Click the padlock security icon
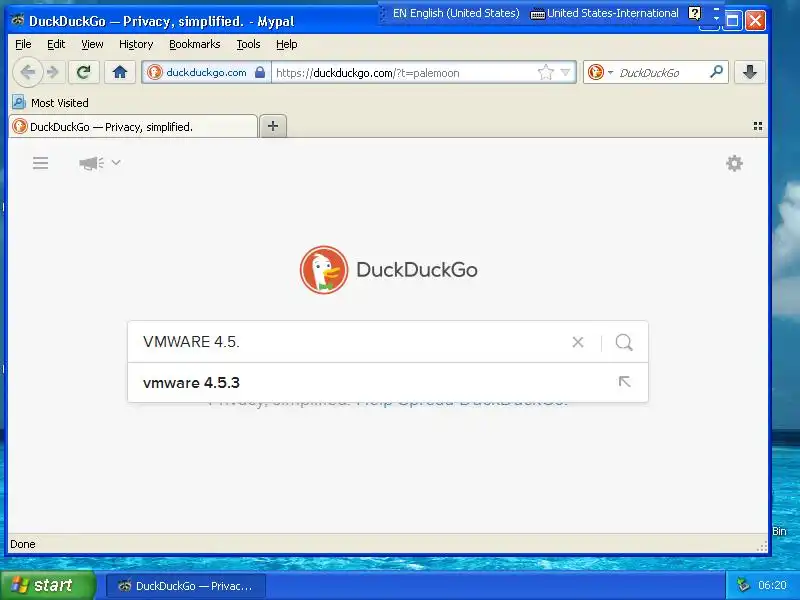Image resolution: width=800 pixels, height=600 pixels. coord(260,72)
